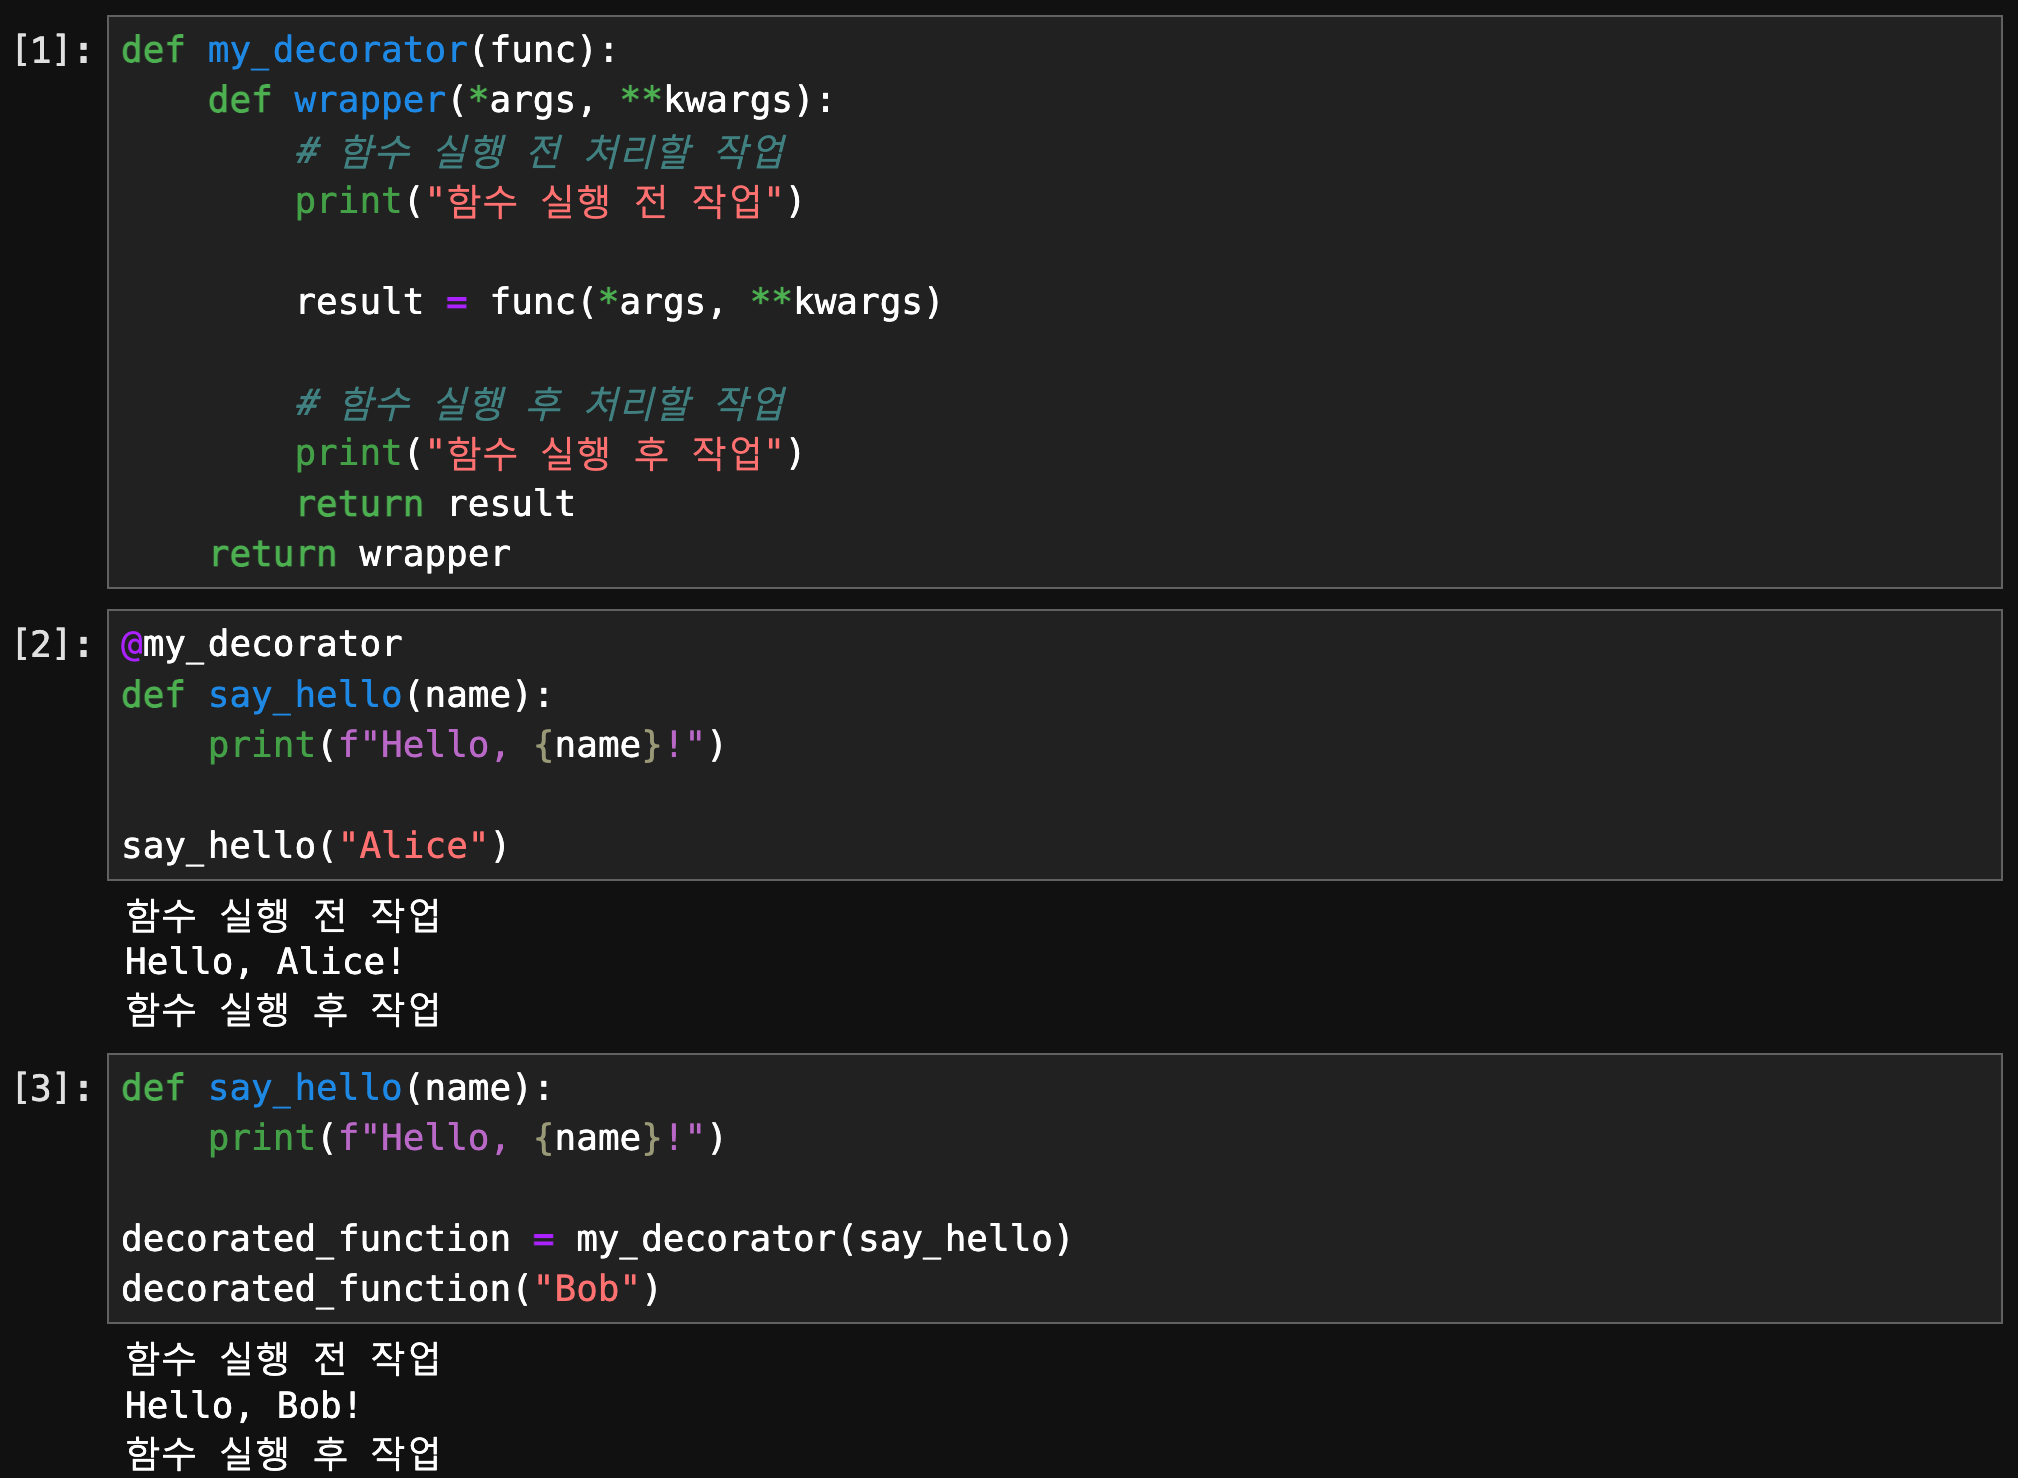Click the 'Hello, Alice!' output text
Screen dimensions: 2018x1478
(264, 962)
